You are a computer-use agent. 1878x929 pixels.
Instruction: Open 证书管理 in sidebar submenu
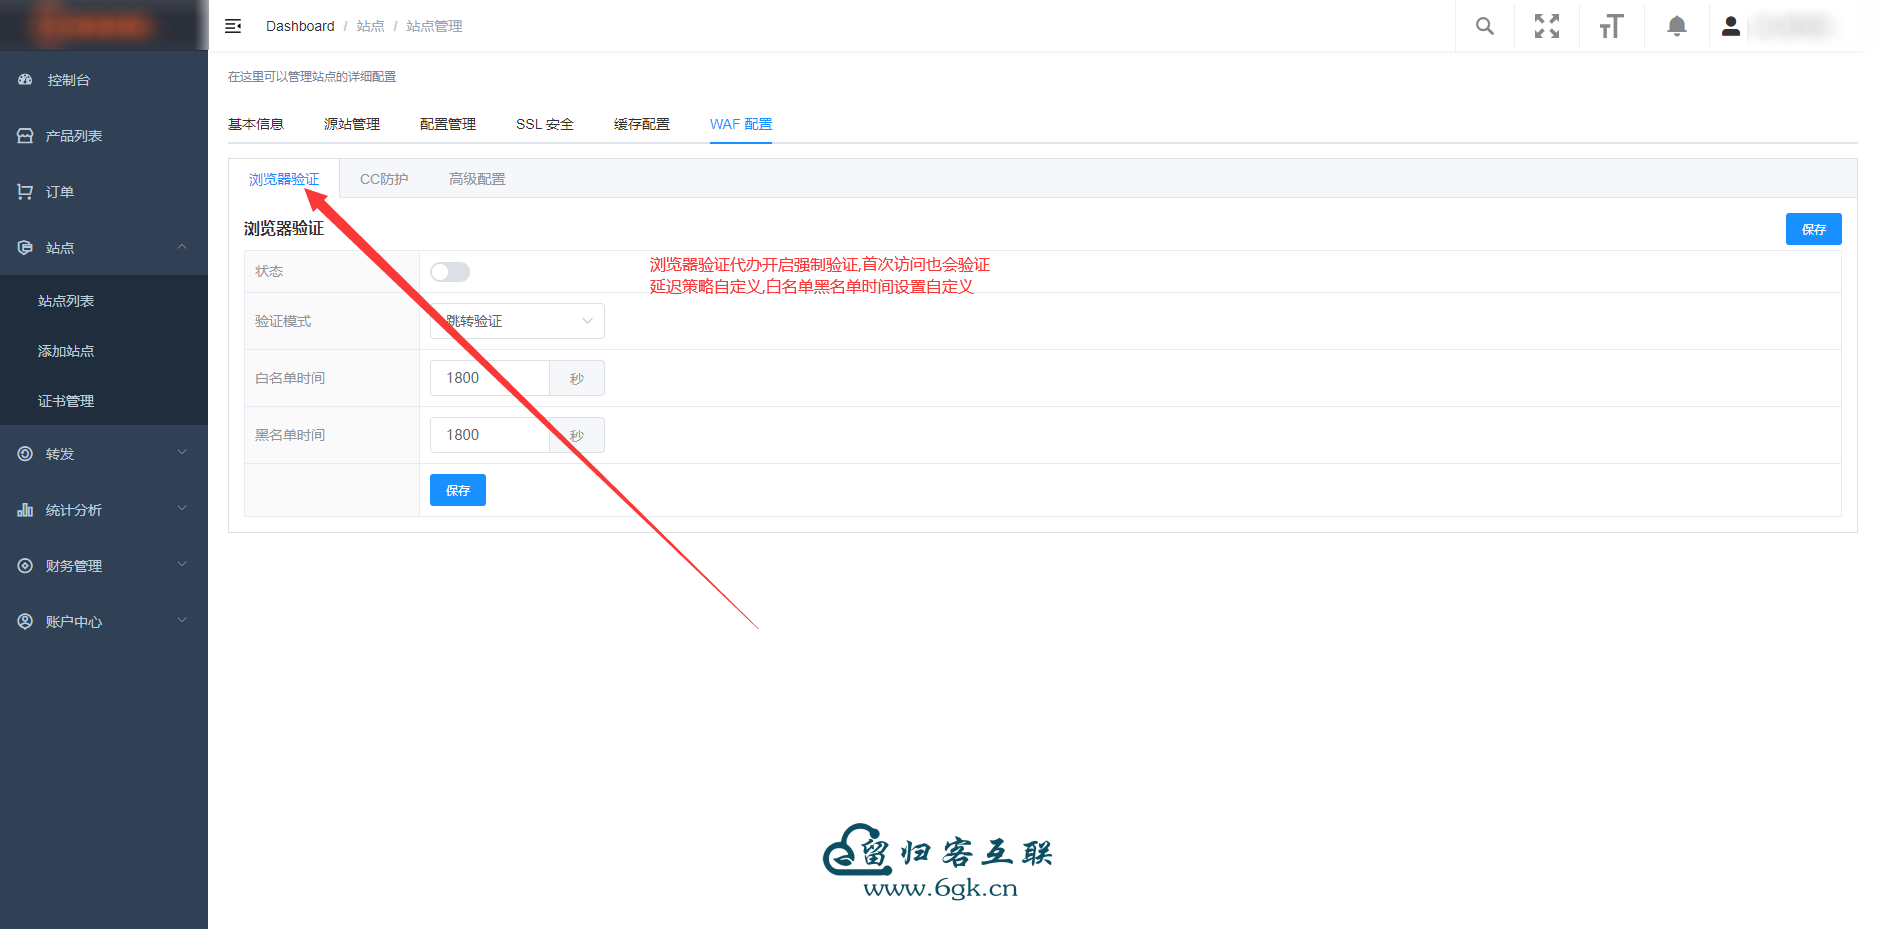pos(66,401)
